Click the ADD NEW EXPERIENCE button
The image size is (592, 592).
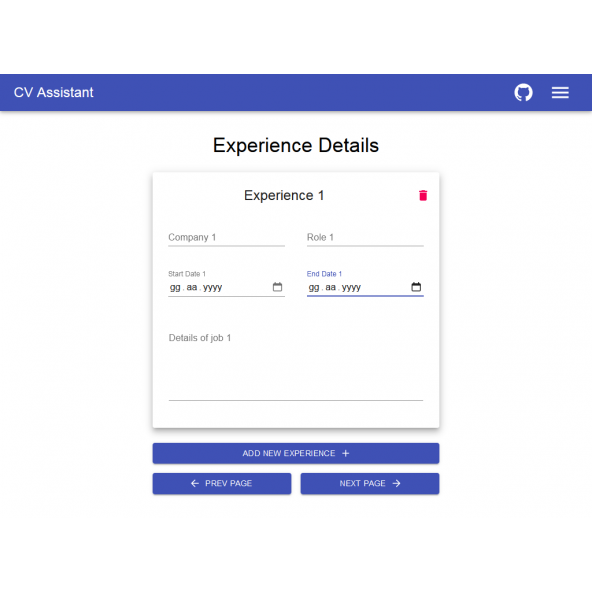click(296, 453)
